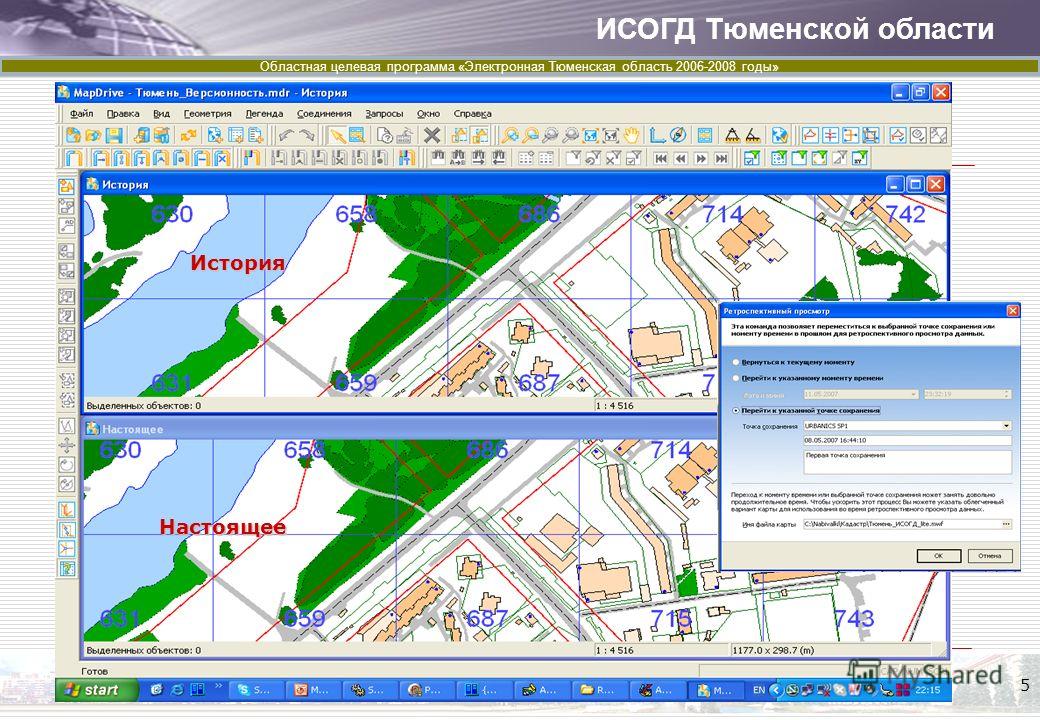The height and width of the screenshot is (720, 1040).
Task: Click the funnel filter icon in second toolbar
Action: point(574,158)
